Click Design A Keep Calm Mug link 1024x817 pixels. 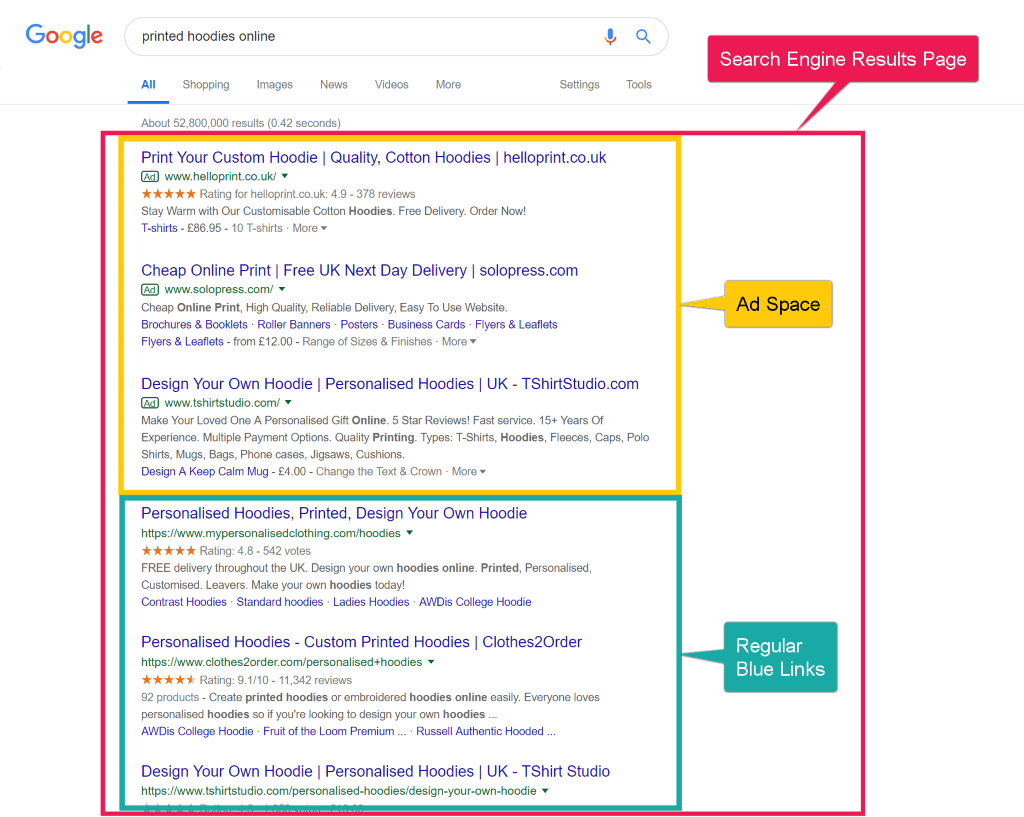[x=204, y=472]
